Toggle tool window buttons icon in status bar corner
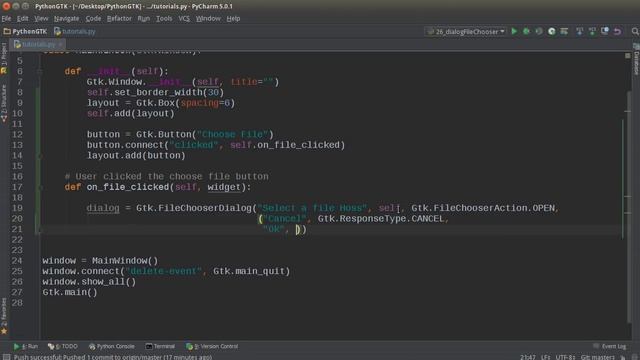 [x=6, y=357]
